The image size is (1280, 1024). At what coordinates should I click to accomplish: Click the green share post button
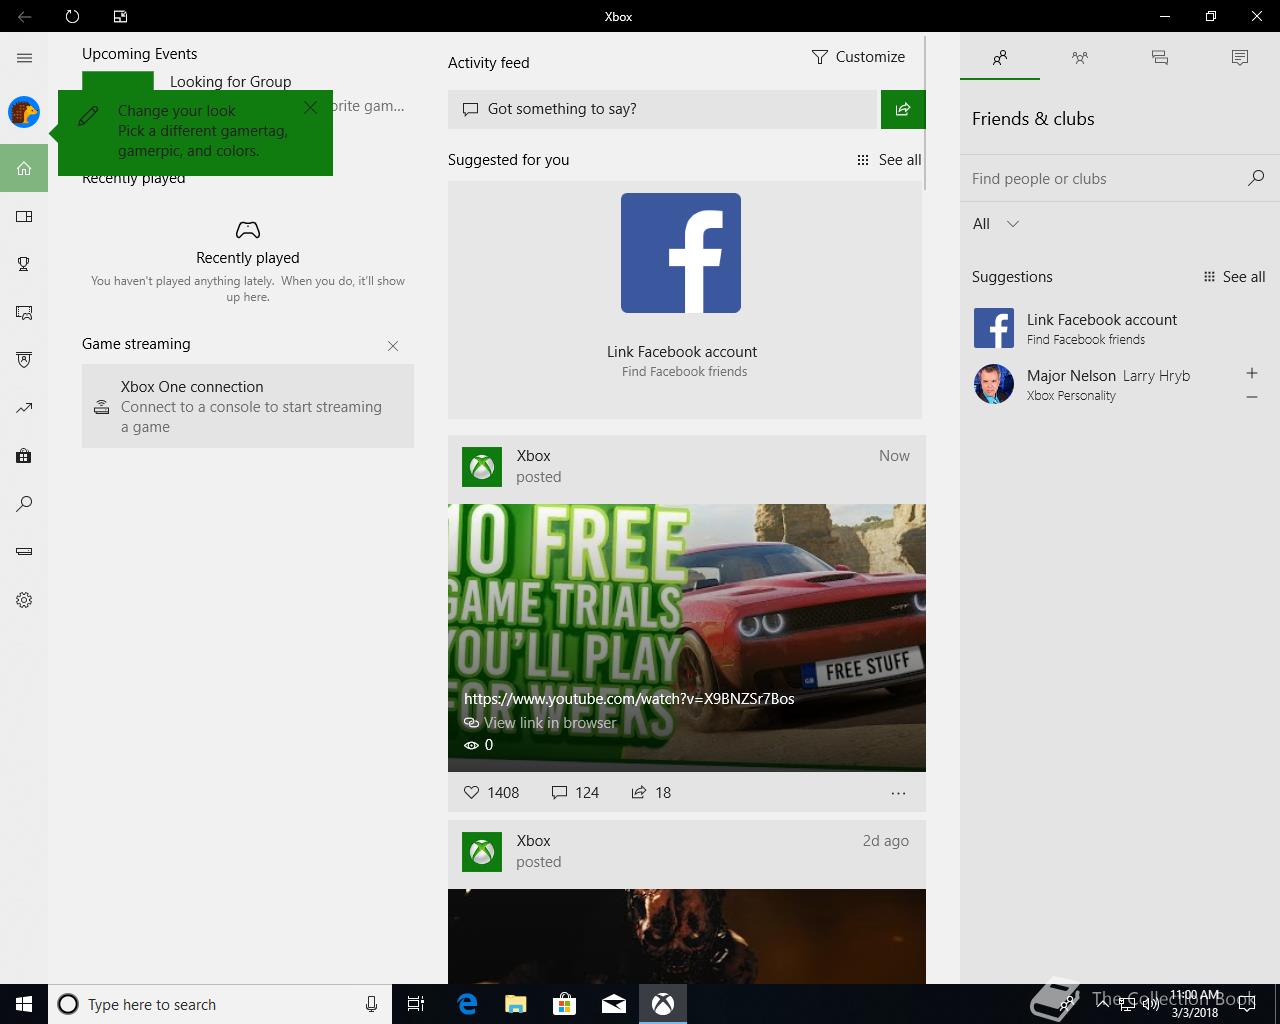tap(903, 109)
